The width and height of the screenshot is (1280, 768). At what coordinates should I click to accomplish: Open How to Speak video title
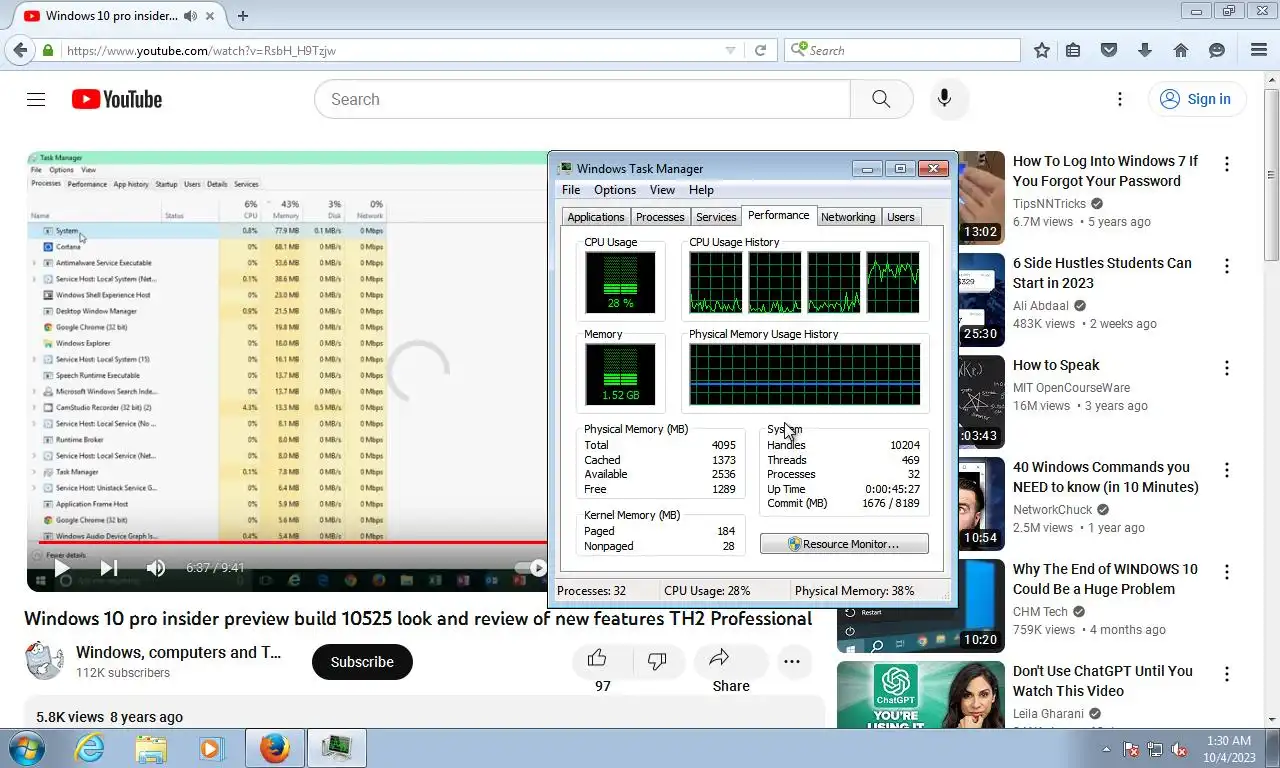pyautogui.click(x=1056, y=365)
